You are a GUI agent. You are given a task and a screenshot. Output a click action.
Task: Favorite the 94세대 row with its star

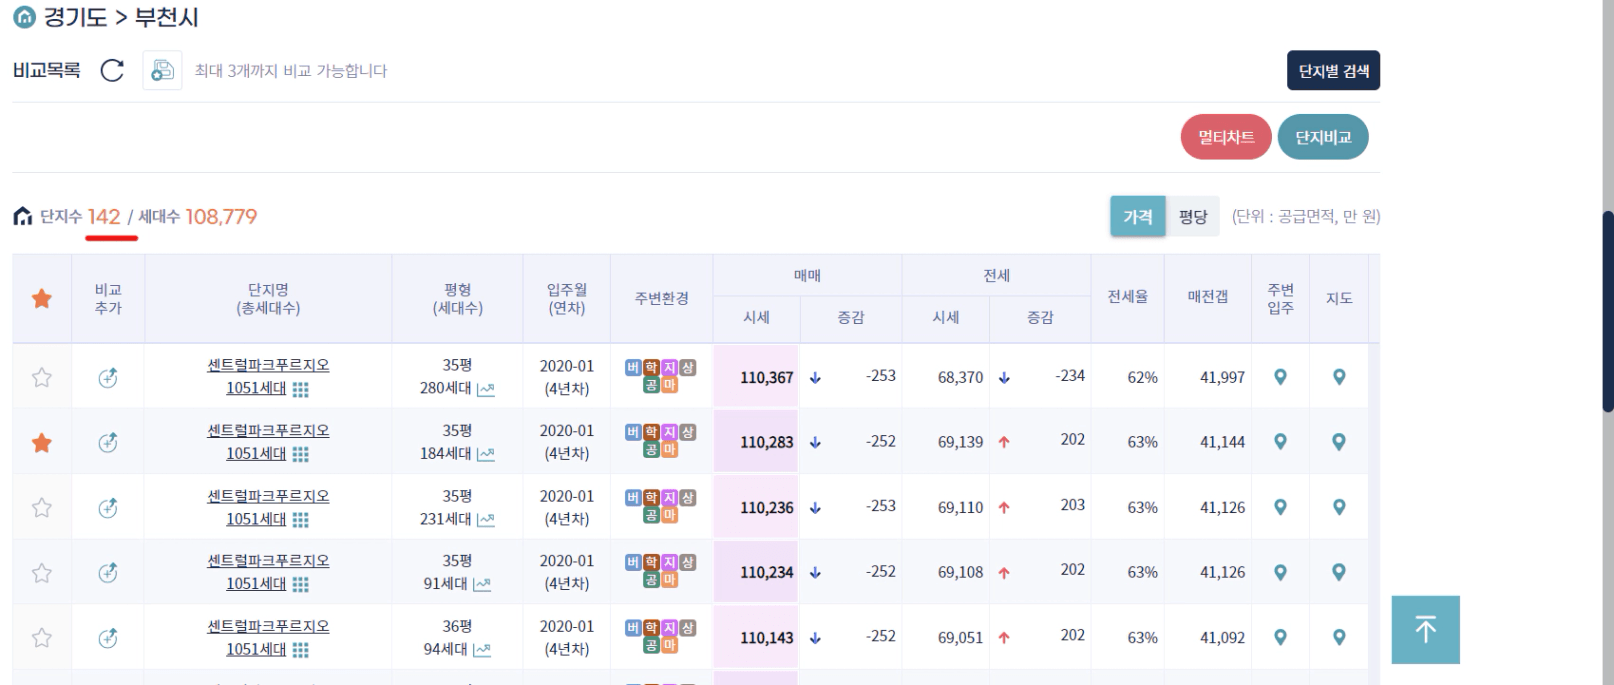pos(42,637)
